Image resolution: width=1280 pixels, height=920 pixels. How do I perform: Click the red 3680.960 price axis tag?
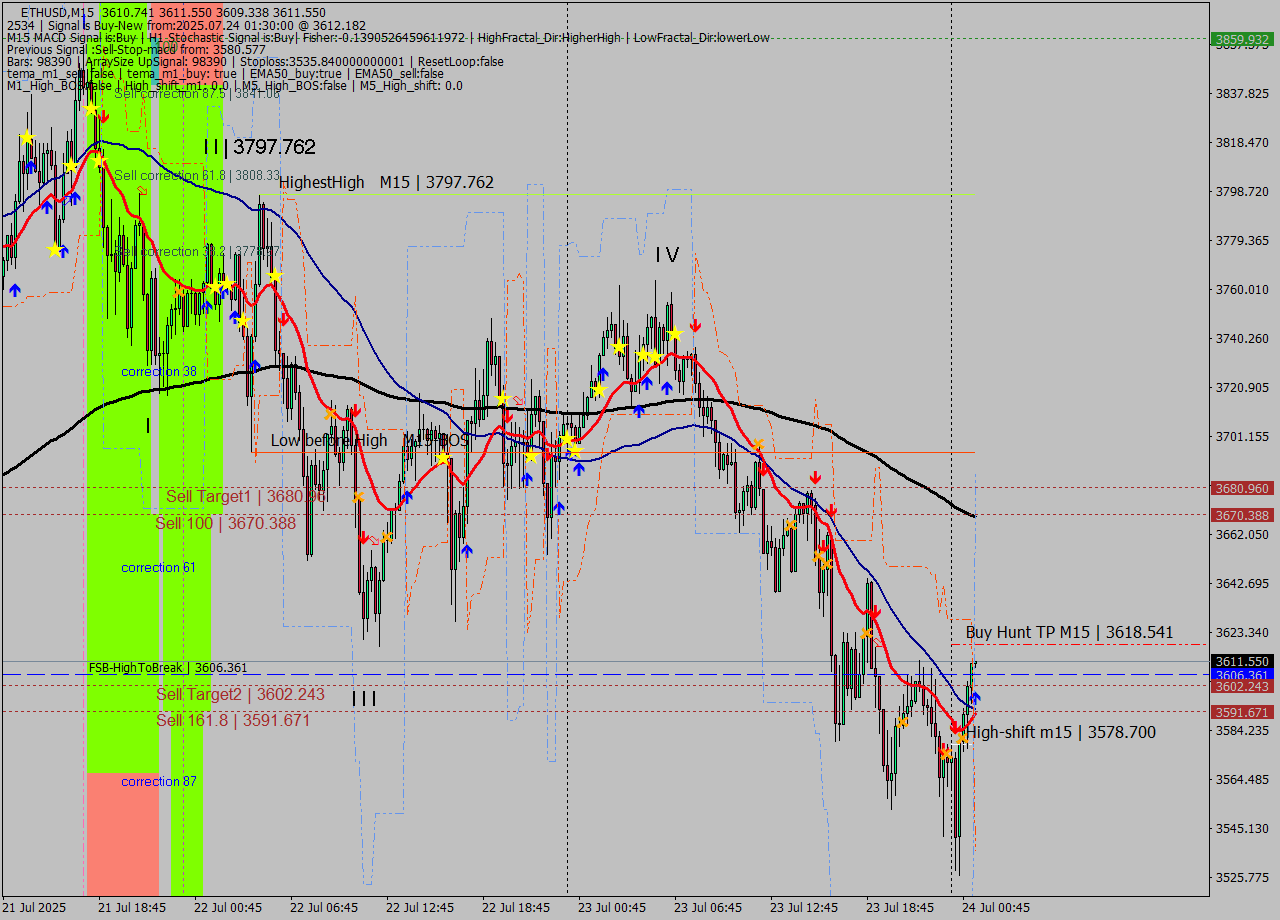tap(1241, 488)
